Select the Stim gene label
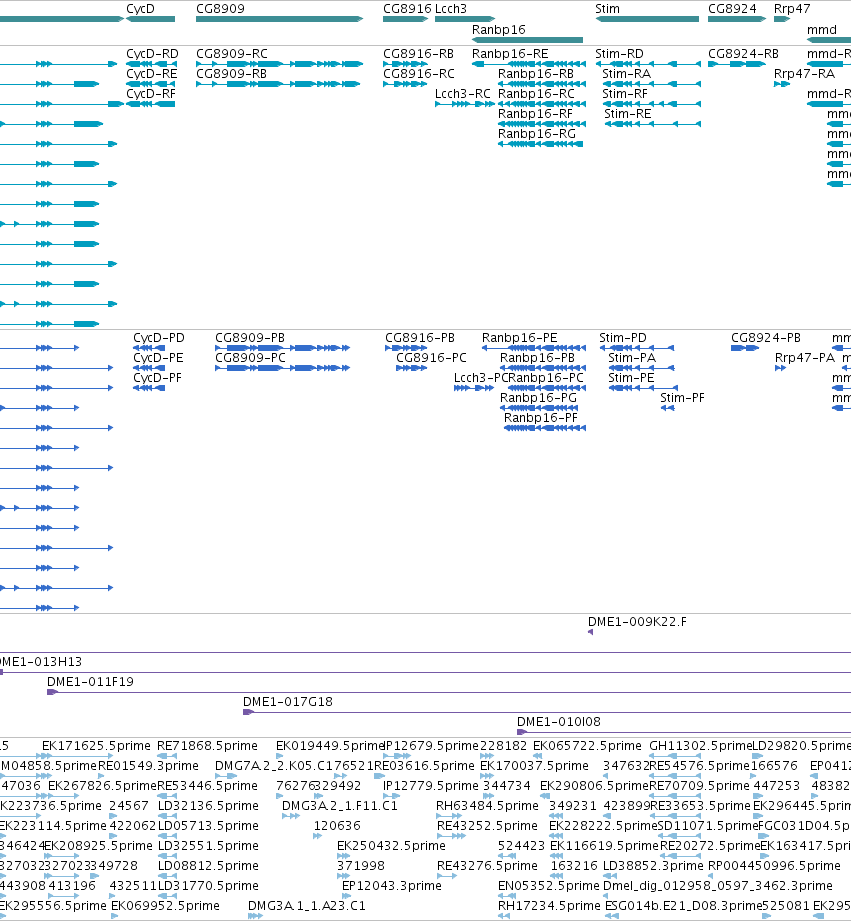This screenshot has height=921, width=851. [607, 9]
